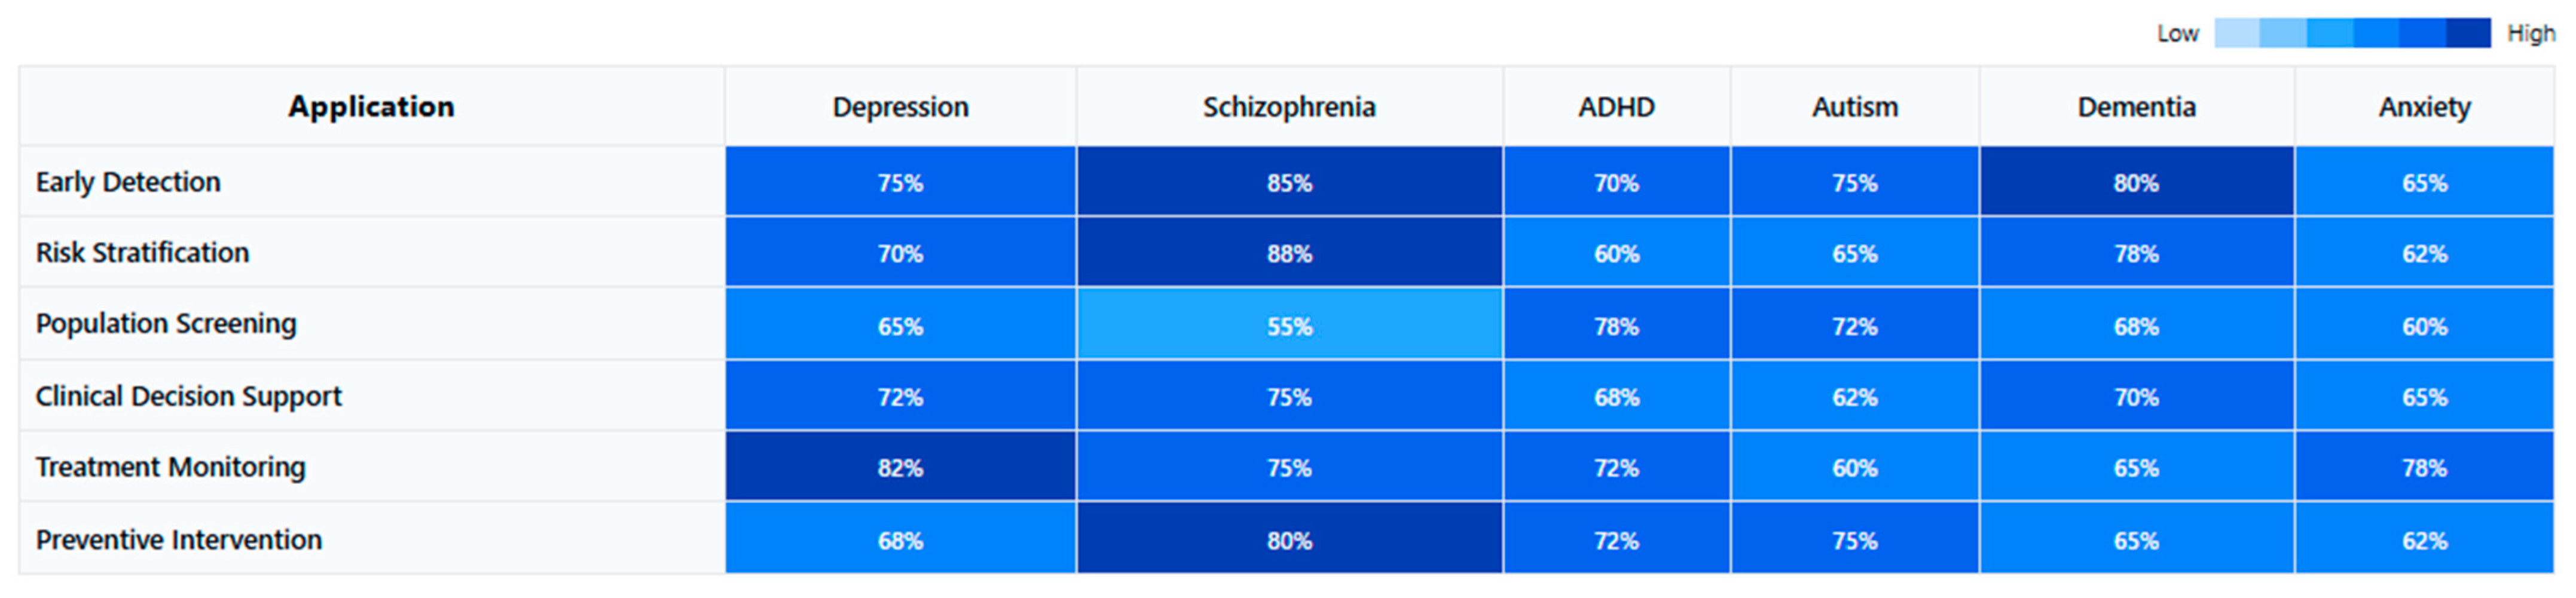Click the Risk Stratification row label
This screenshot has width=2576, height=598.
coord(142,253)
